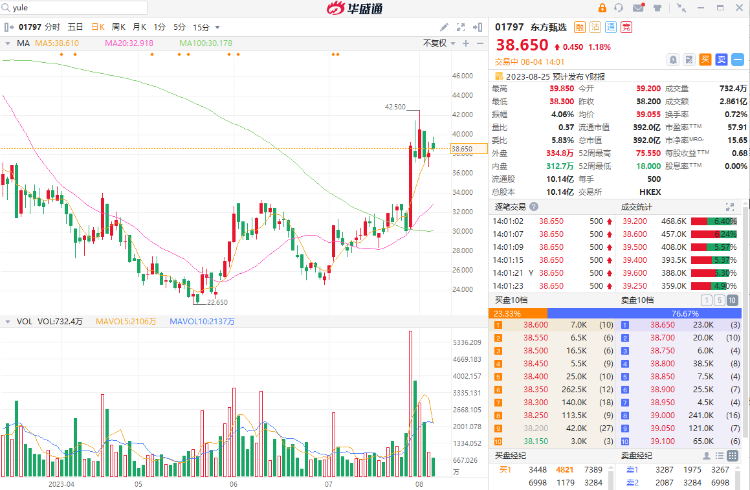Open customer service headset icon
This screenshot has width=750, height=490.
click(619, 8)
